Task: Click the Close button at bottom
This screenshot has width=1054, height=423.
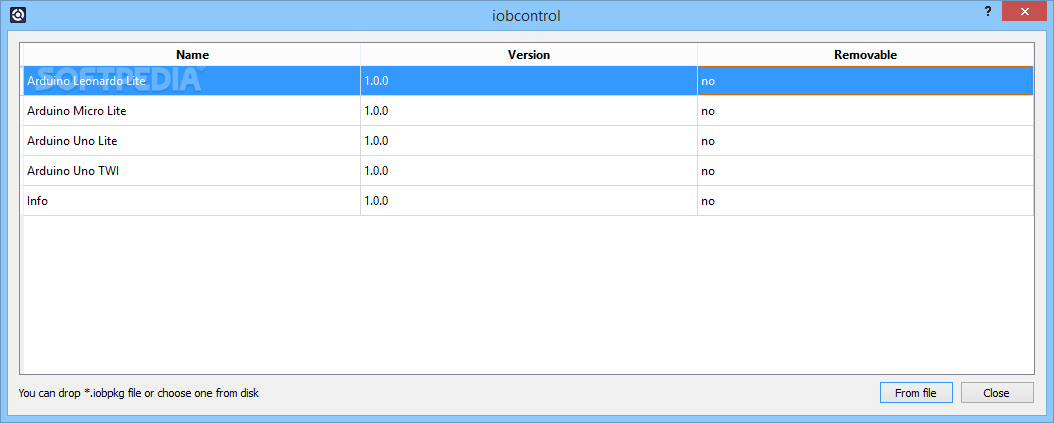Action: [996, 393]
